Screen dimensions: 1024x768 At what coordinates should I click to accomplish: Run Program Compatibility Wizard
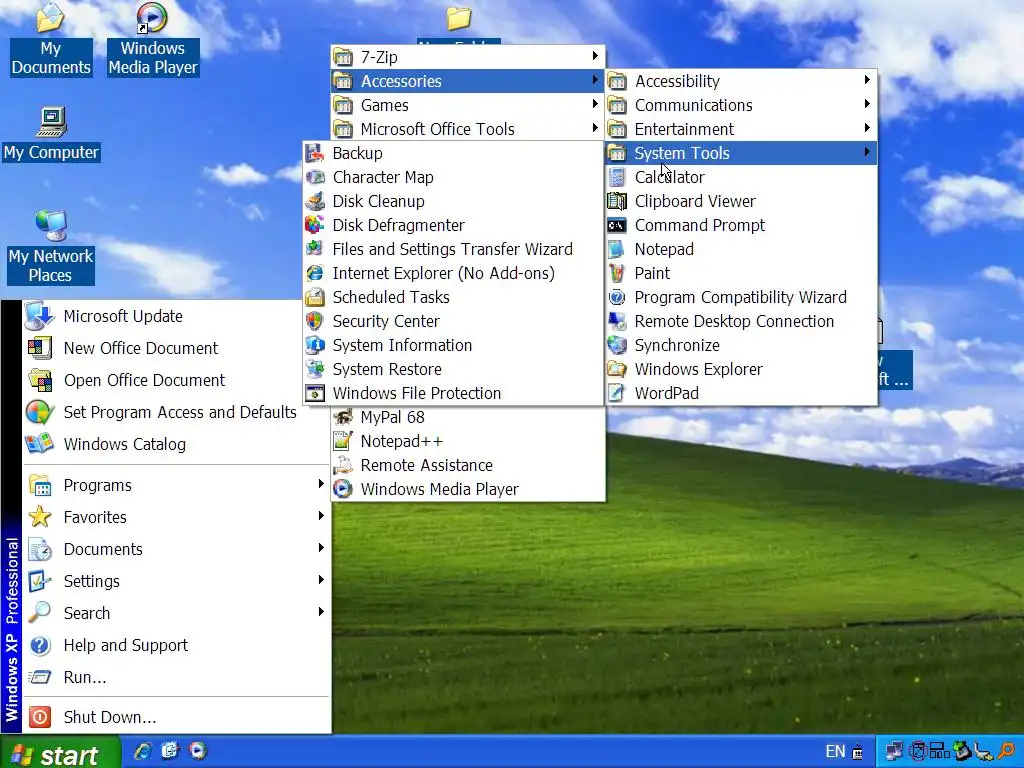741,297
